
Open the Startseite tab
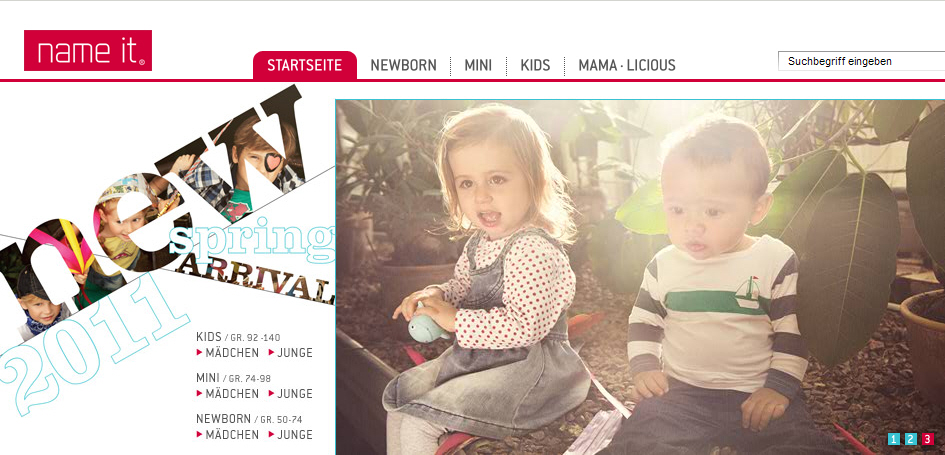304,65
